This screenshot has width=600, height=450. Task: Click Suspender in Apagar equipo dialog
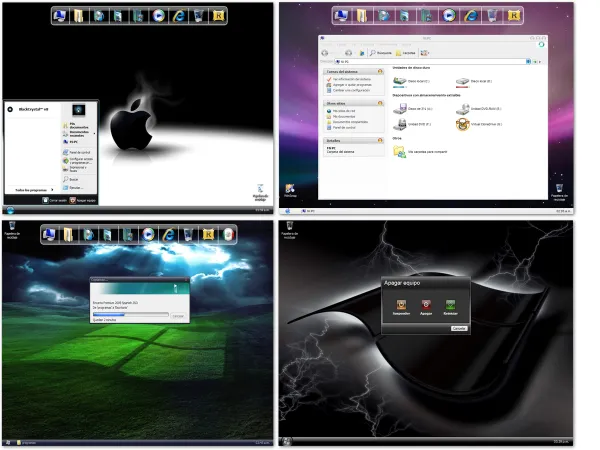point(401,307)
